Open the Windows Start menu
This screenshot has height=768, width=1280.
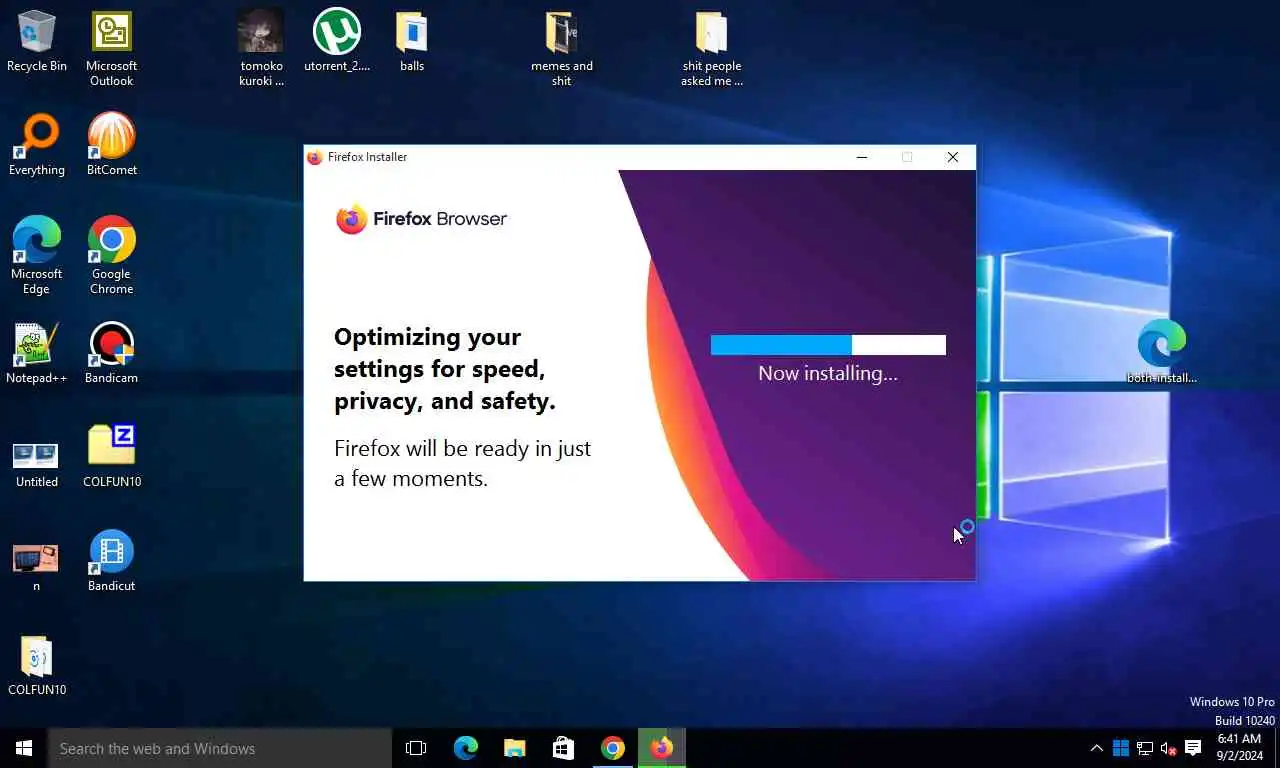click(x=24, y=748)
